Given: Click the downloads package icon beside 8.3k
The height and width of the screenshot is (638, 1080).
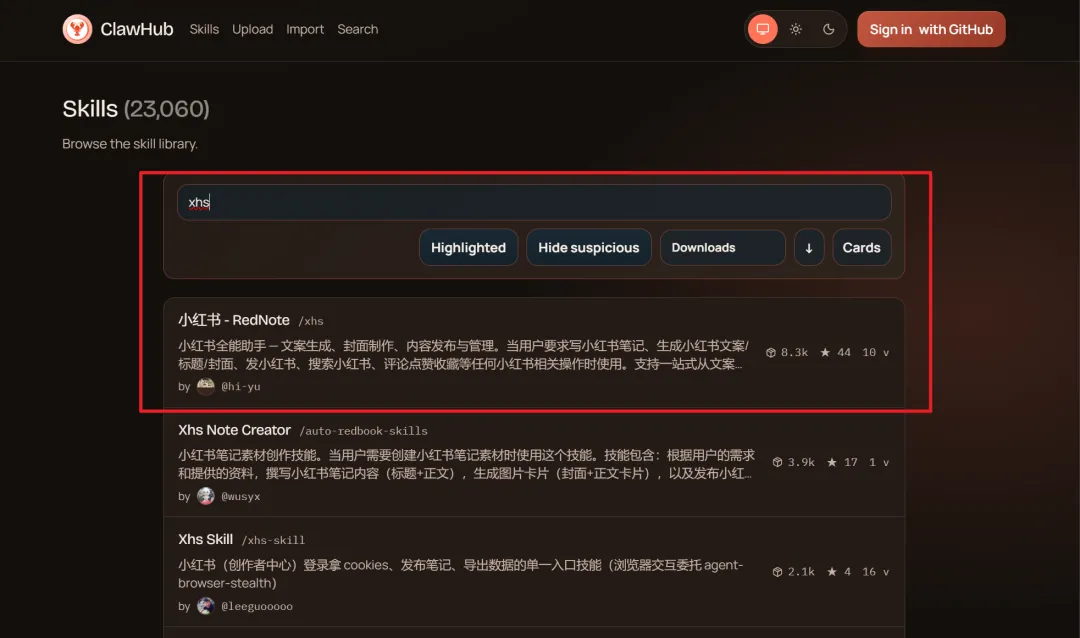Looking at the screenshot, I should point(771,352).
